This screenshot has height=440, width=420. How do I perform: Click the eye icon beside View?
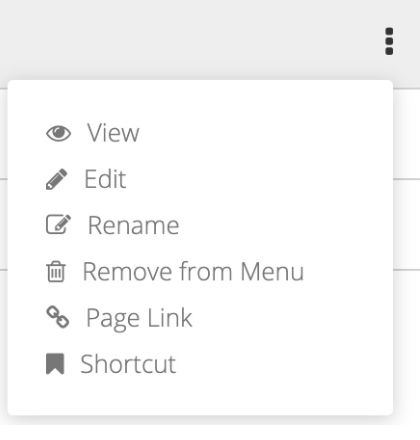click(58, 133)
